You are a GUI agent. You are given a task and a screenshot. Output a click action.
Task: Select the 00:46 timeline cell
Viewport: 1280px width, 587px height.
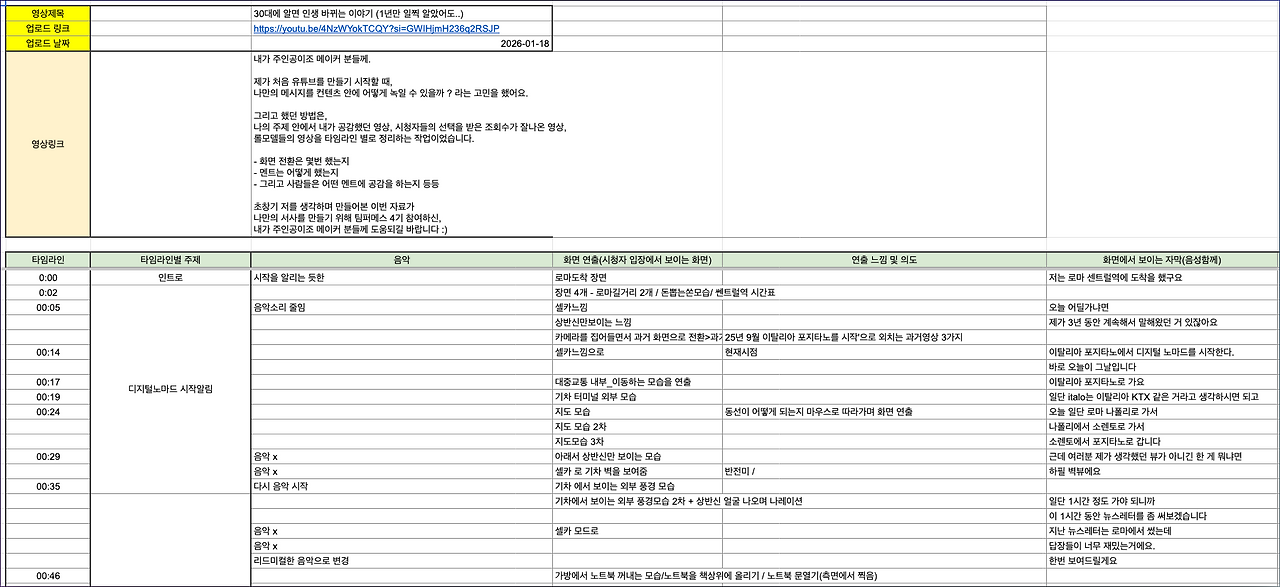pos(47,576)
